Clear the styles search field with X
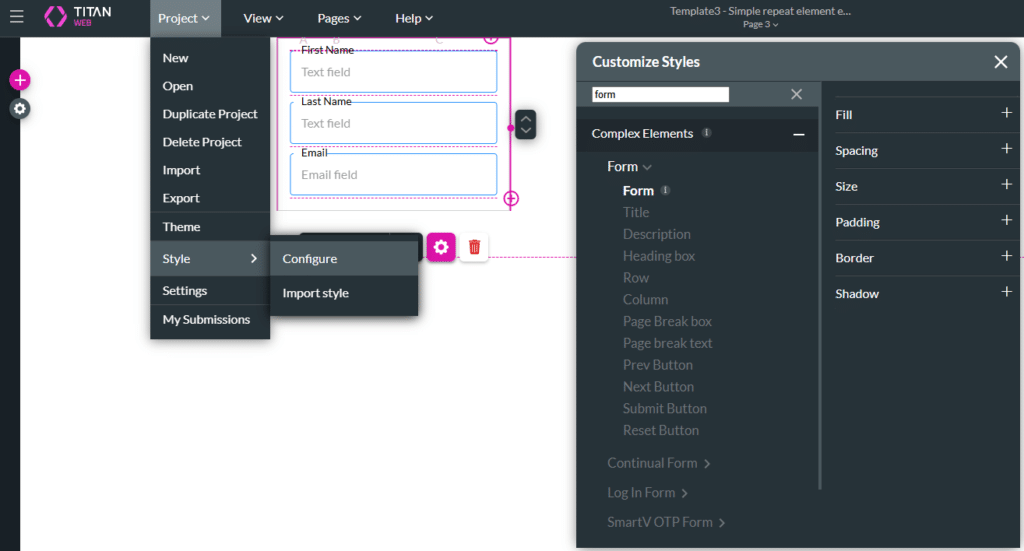This screenshot has width=1024, height=551. click(796, 94)
